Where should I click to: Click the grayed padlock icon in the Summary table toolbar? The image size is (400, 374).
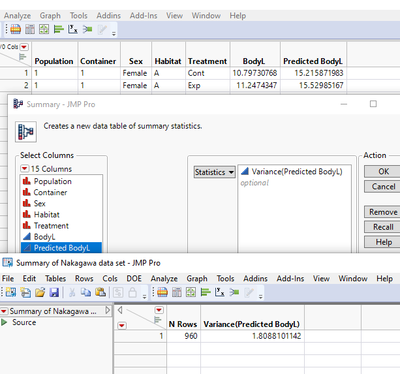point(133,292)
